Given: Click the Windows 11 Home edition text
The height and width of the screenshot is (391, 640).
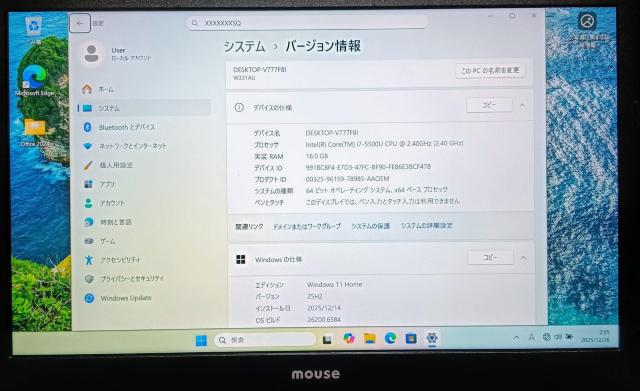Looking at the screenshot, I should [x=334, y=284].
